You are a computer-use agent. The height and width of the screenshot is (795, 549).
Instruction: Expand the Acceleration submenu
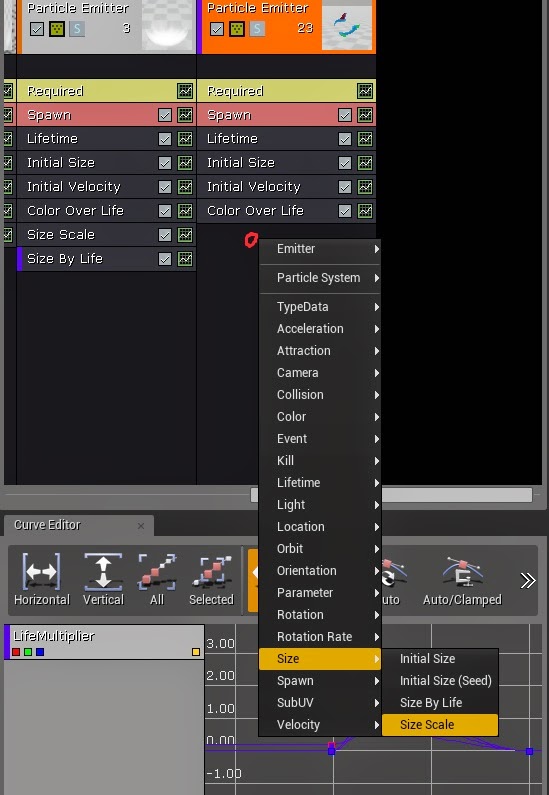pos(320,329)
